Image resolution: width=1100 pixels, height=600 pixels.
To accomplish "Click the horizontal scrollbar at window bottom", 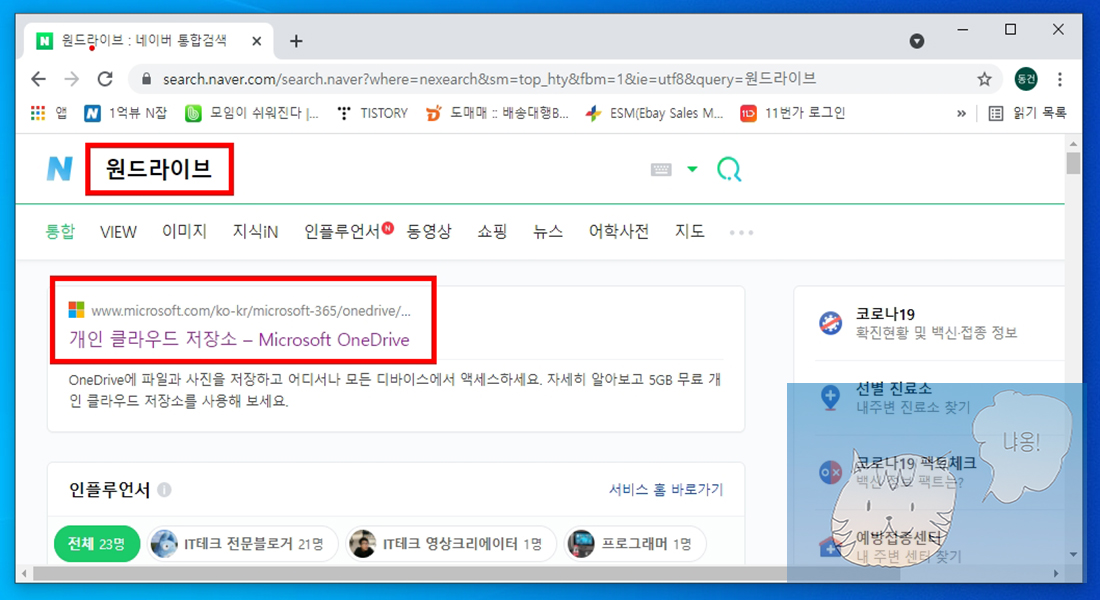I will click(x=466, y=574).
